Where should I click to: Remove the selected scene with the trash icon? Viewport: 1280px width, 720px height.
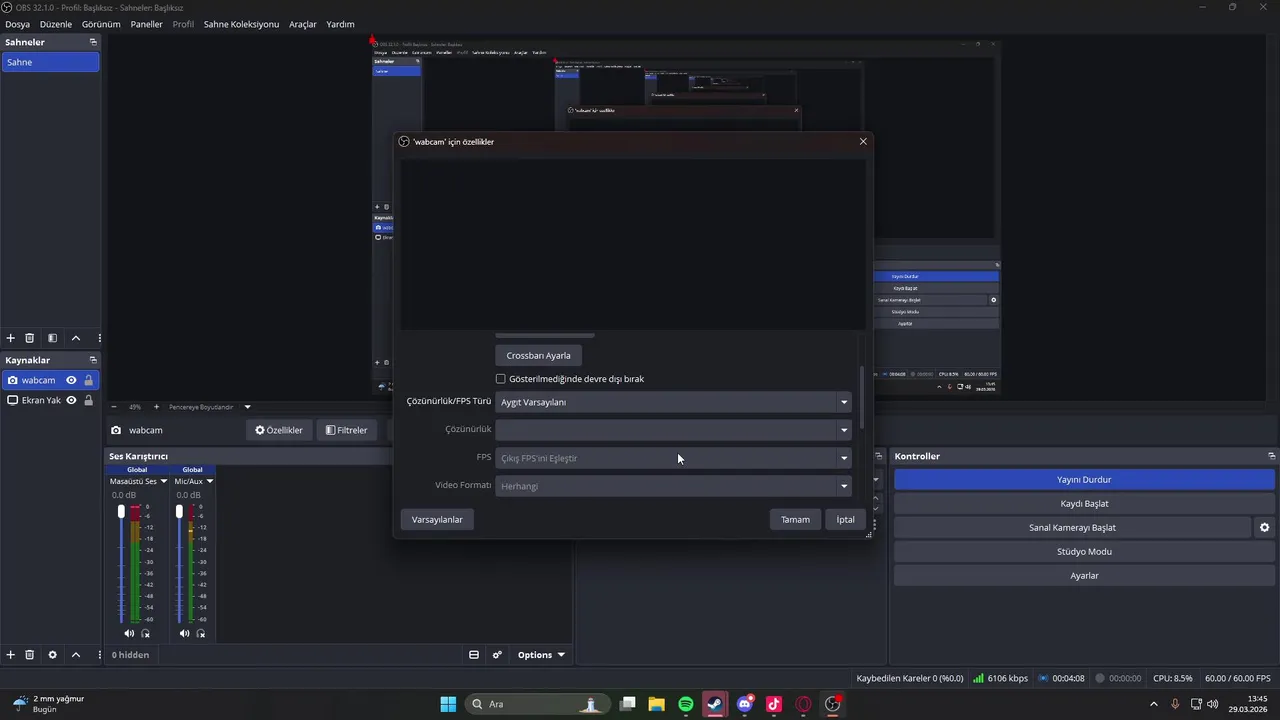tap(30, 338)
